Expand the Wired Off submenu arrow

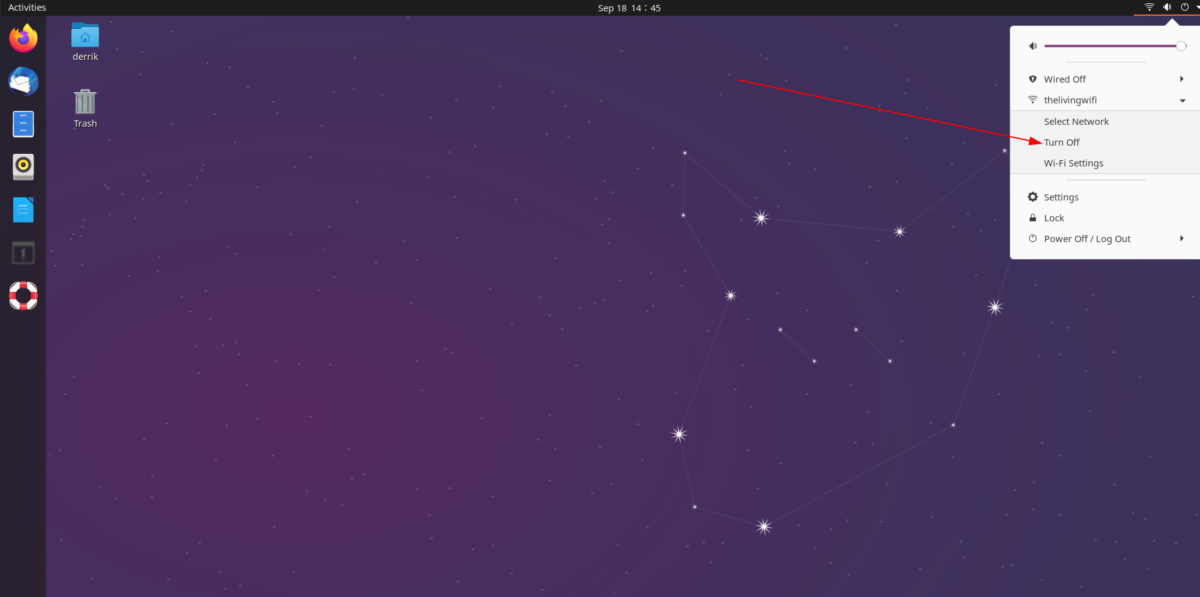(1181, 78)
